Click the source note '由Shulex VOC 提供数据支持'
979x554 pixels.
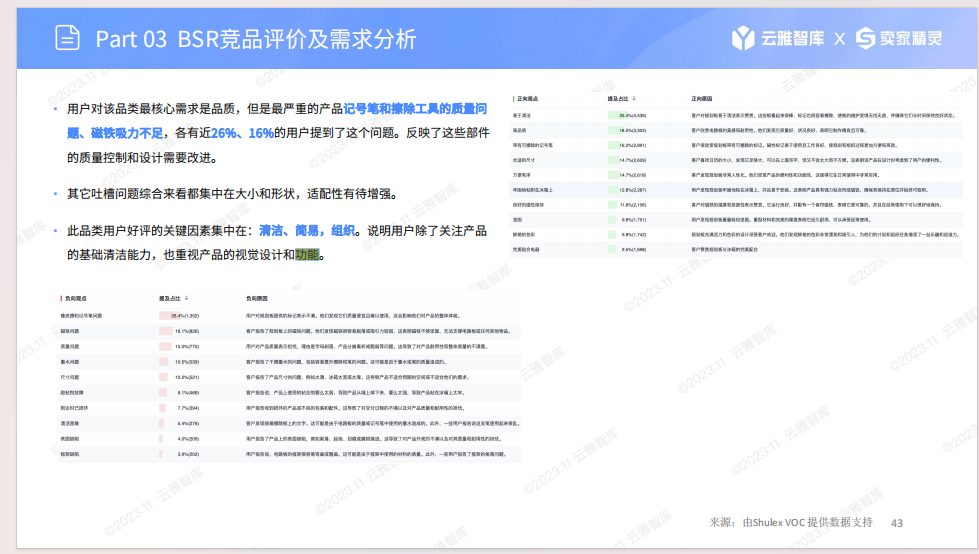807,523
